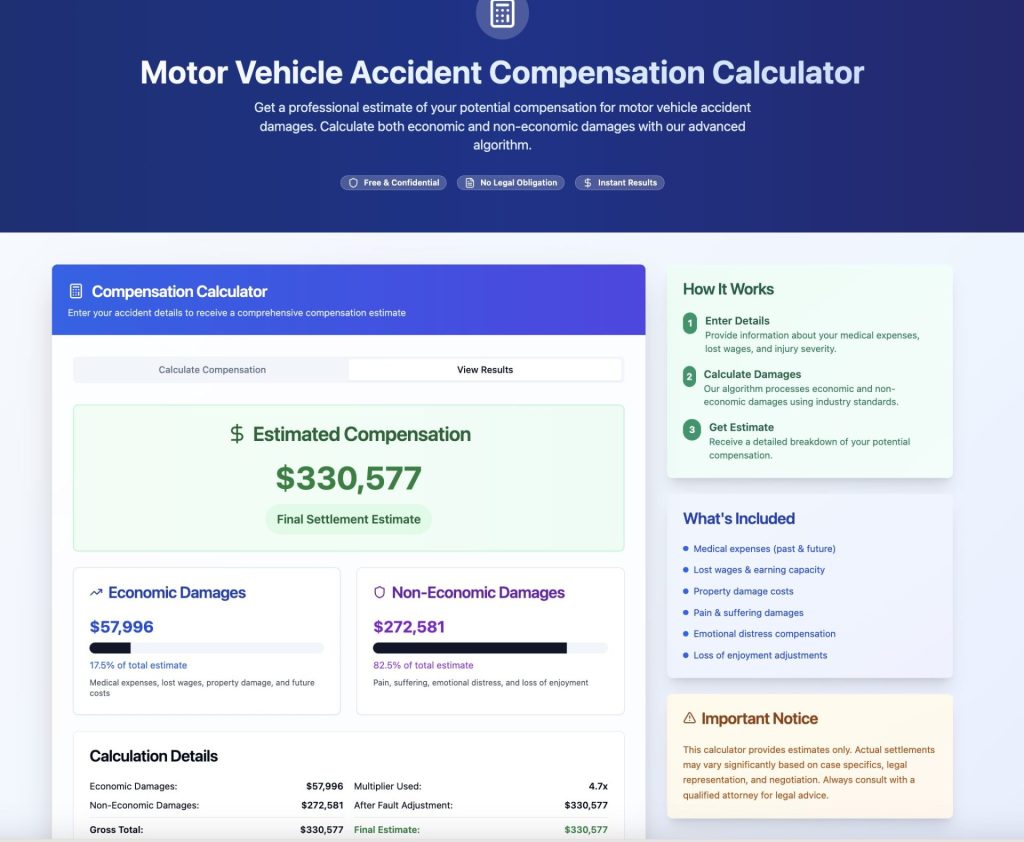Click the $330,577 estimated compensation amount
This screenshot has height=842, width=1024.
[349, 478]
